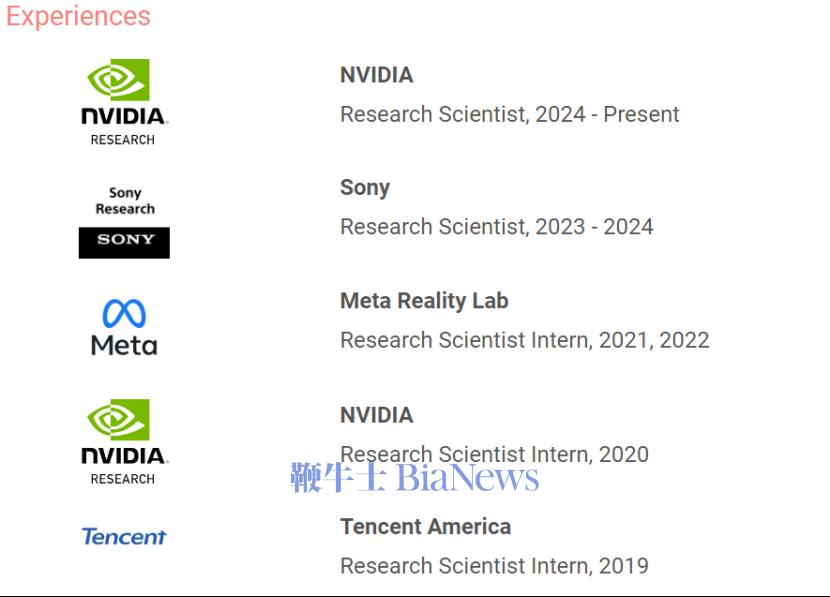The image size is (830, 597).
Task: Select text Research Scientist, 2023 - 2024
Action: (x=497, y=227)
